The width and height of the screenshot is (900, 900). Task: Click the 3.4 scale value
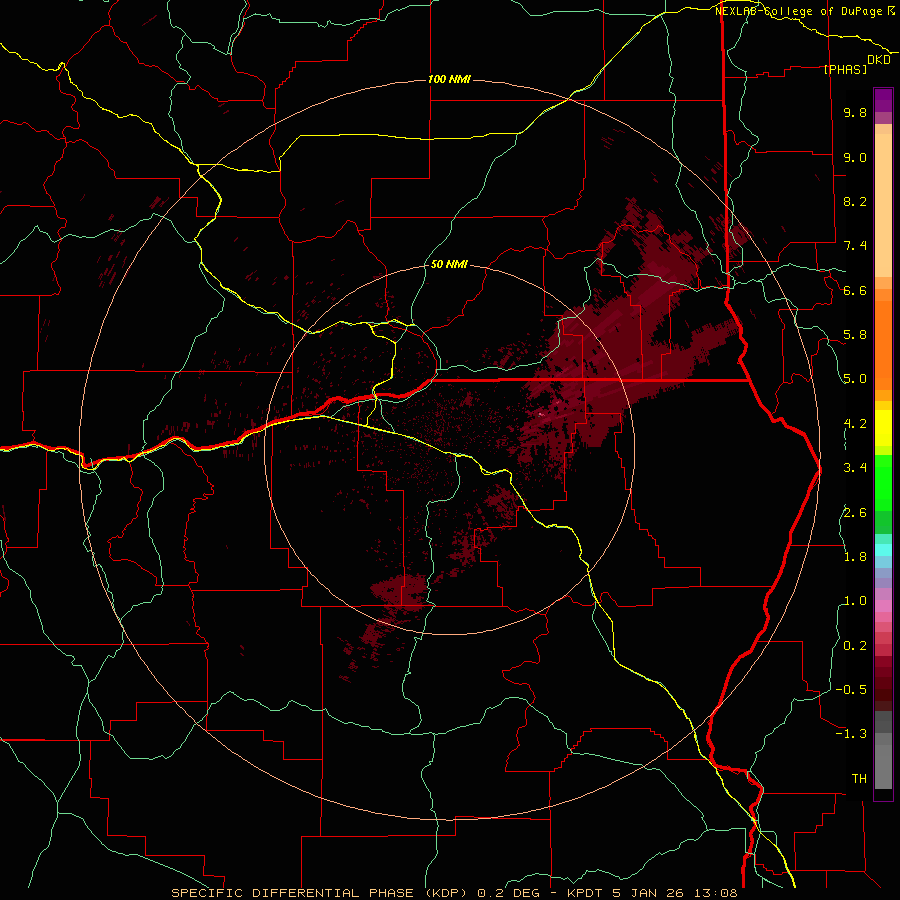855,468
